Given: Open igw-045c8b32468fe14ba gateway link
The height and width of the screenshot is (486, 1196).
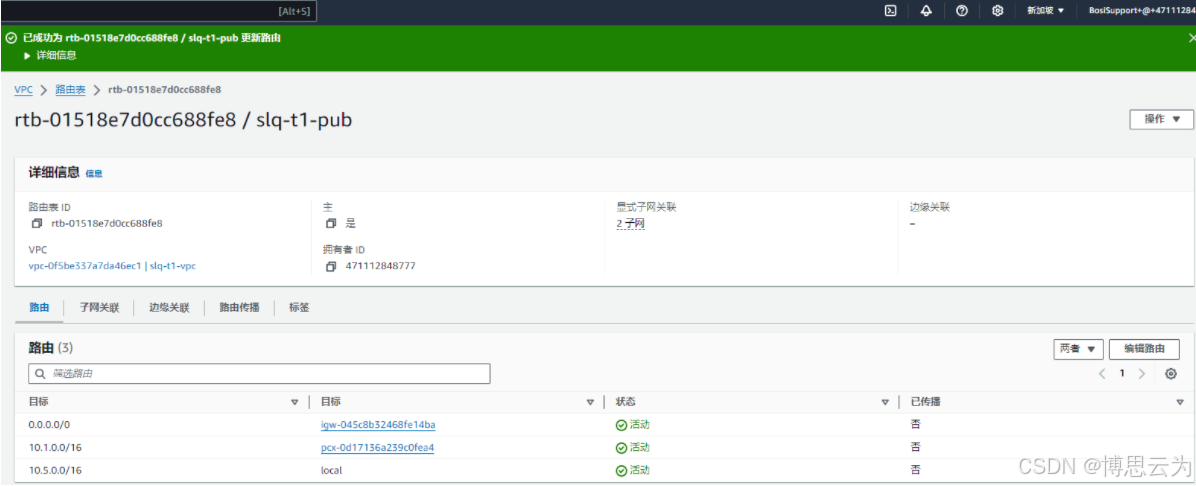Looking at the screenshot, I should [378, 425].
